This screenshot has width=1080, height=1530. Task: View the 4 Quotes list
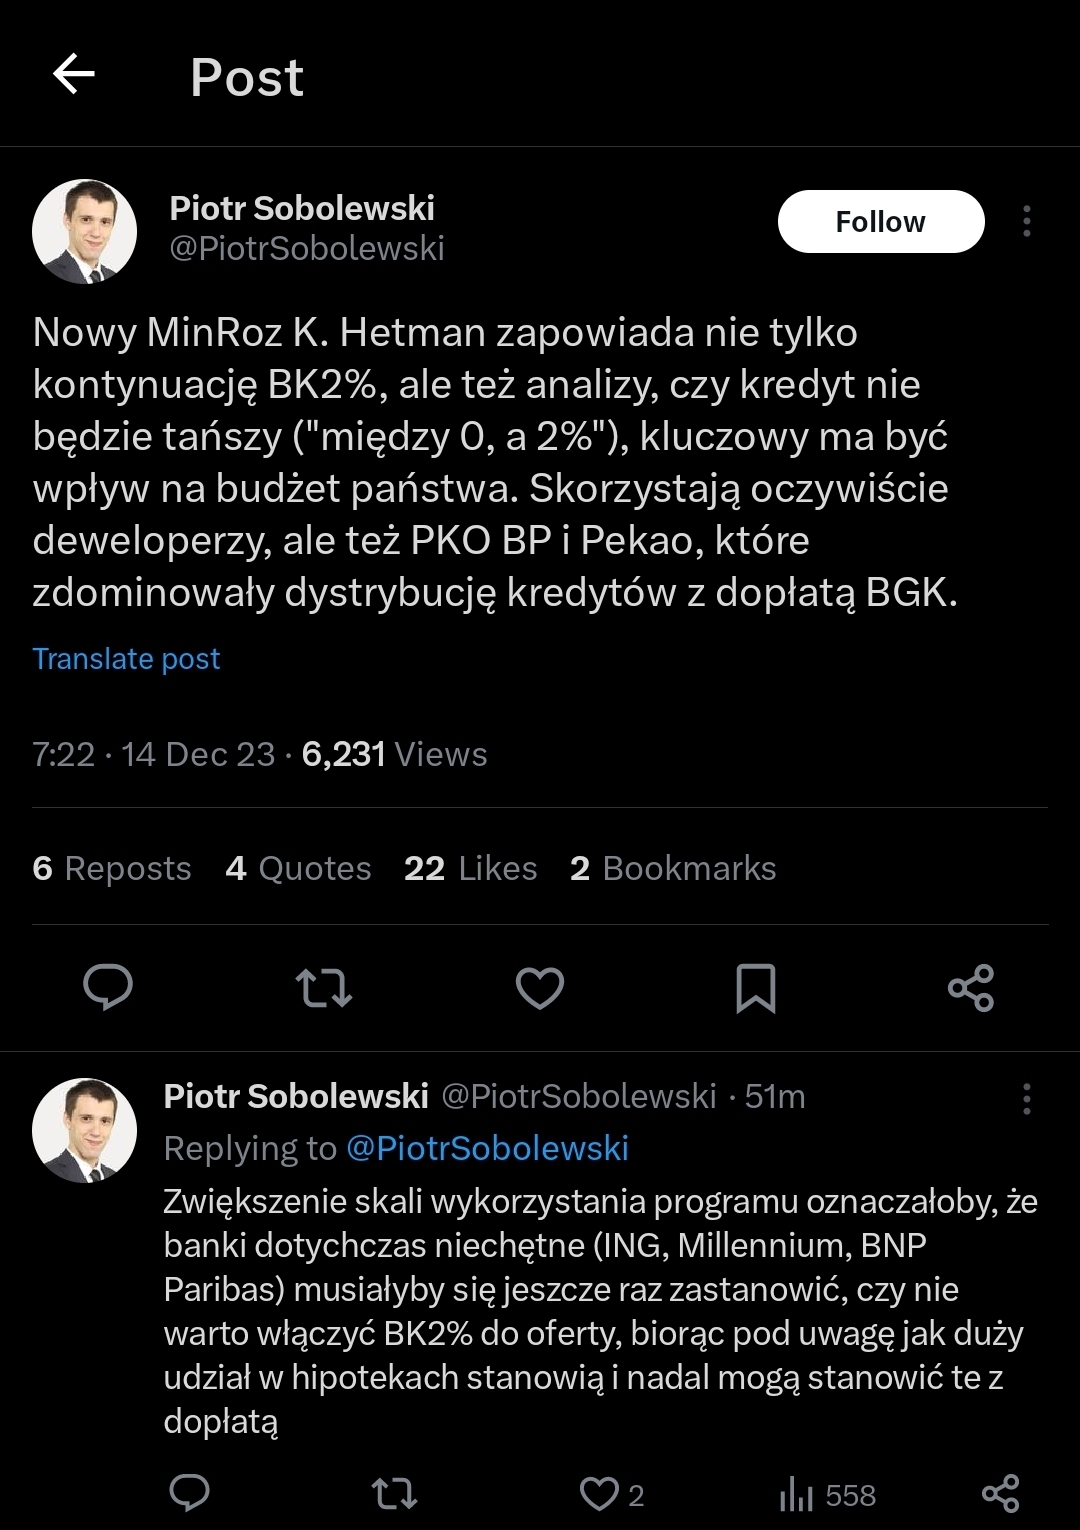(298, 868)
